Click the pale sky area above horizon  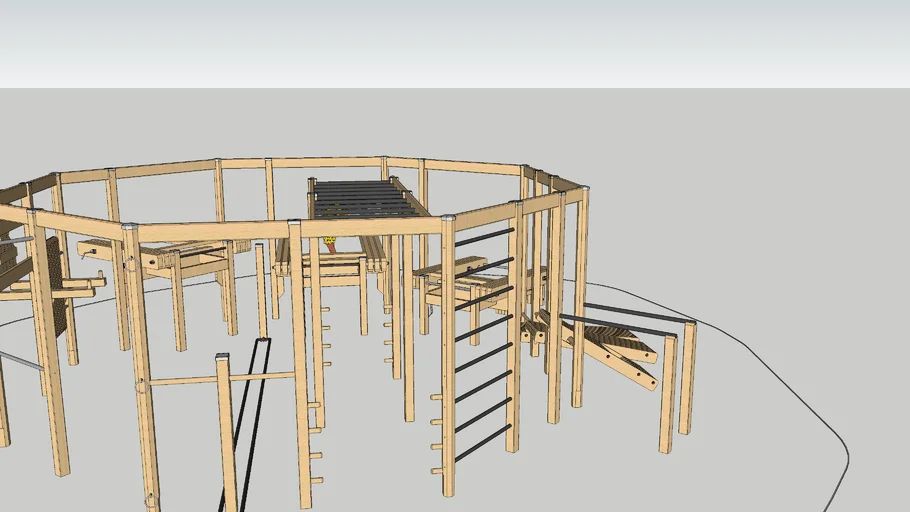point(455,40)
